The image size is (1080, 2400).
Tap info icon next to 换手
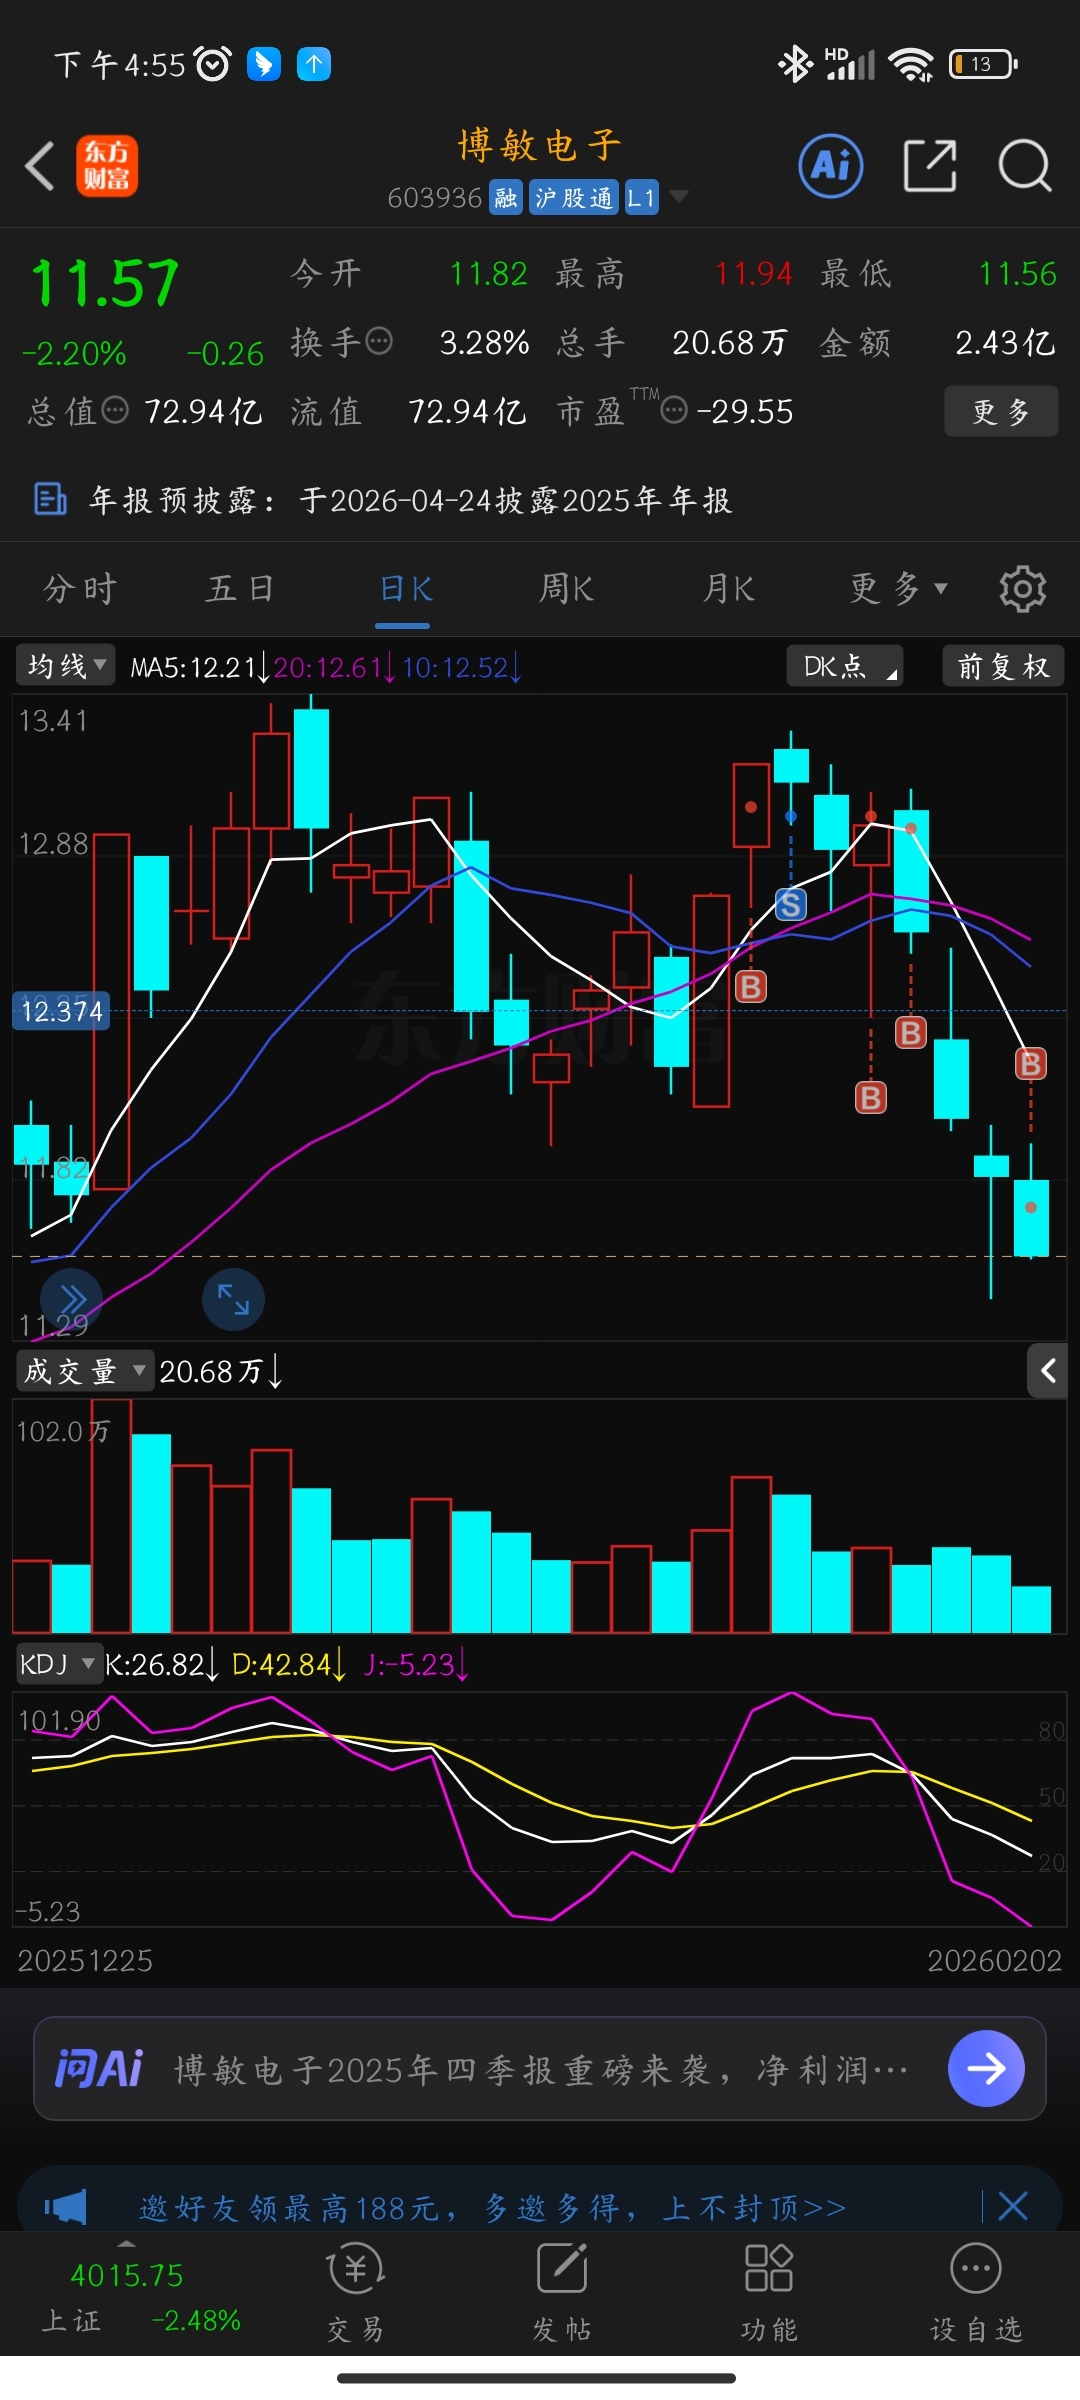tap(380, 342)
